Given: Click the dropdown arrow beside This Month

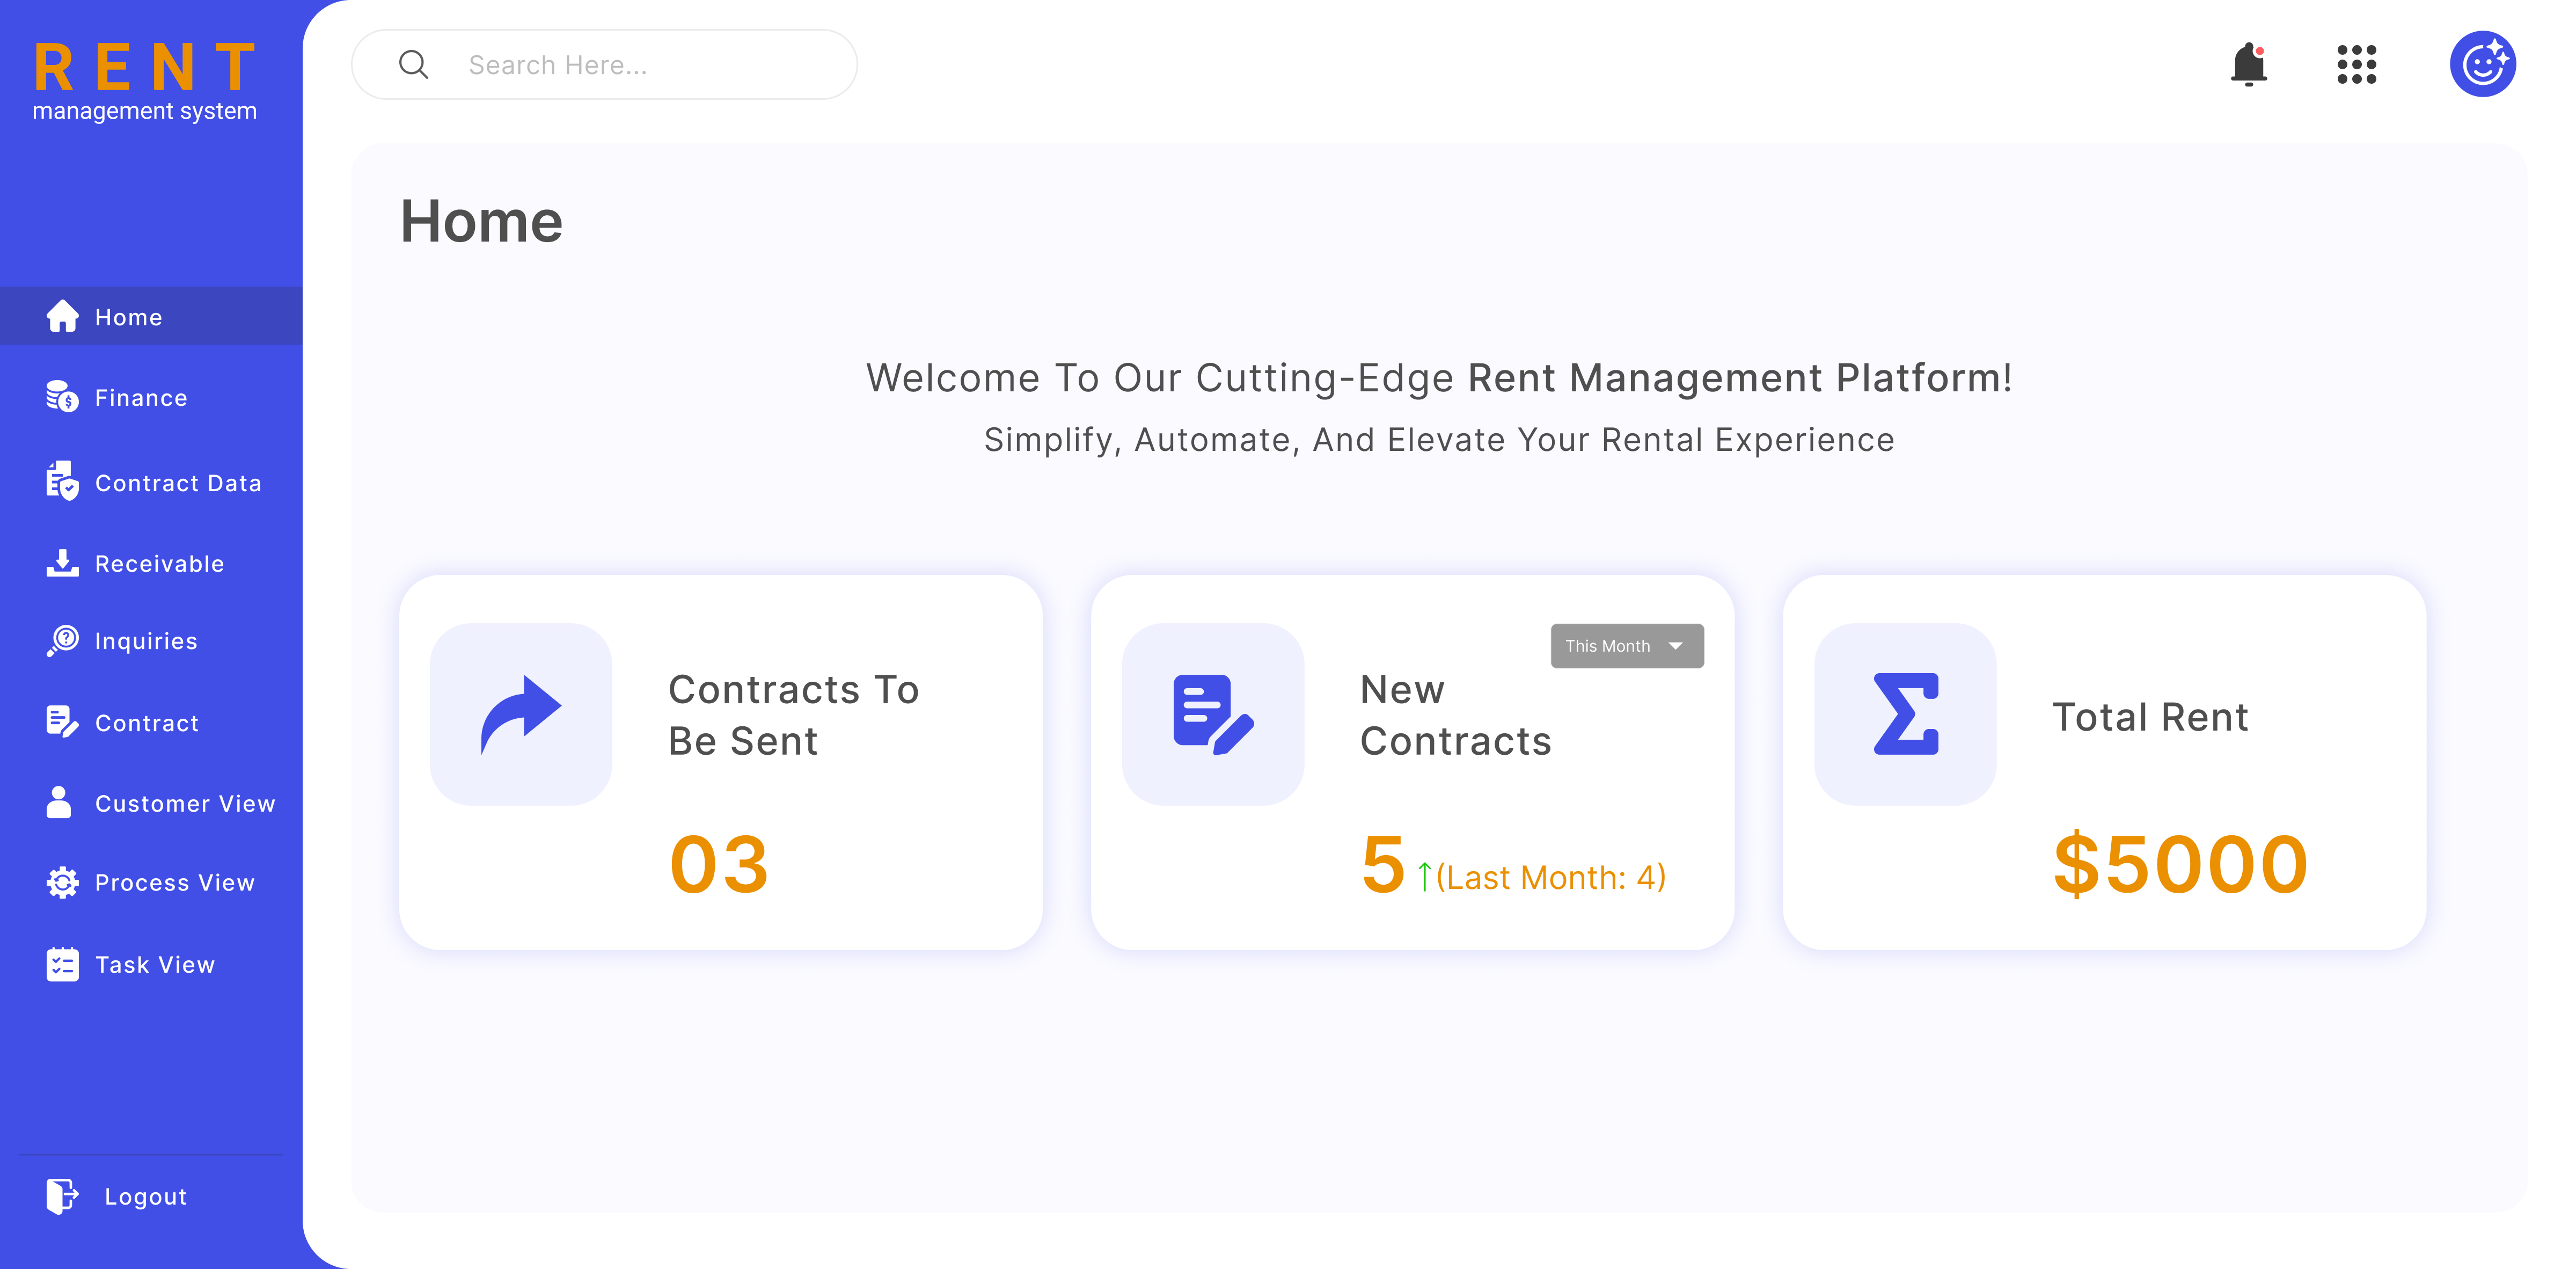Looking at the screenshot, I should coord(1676,646).
